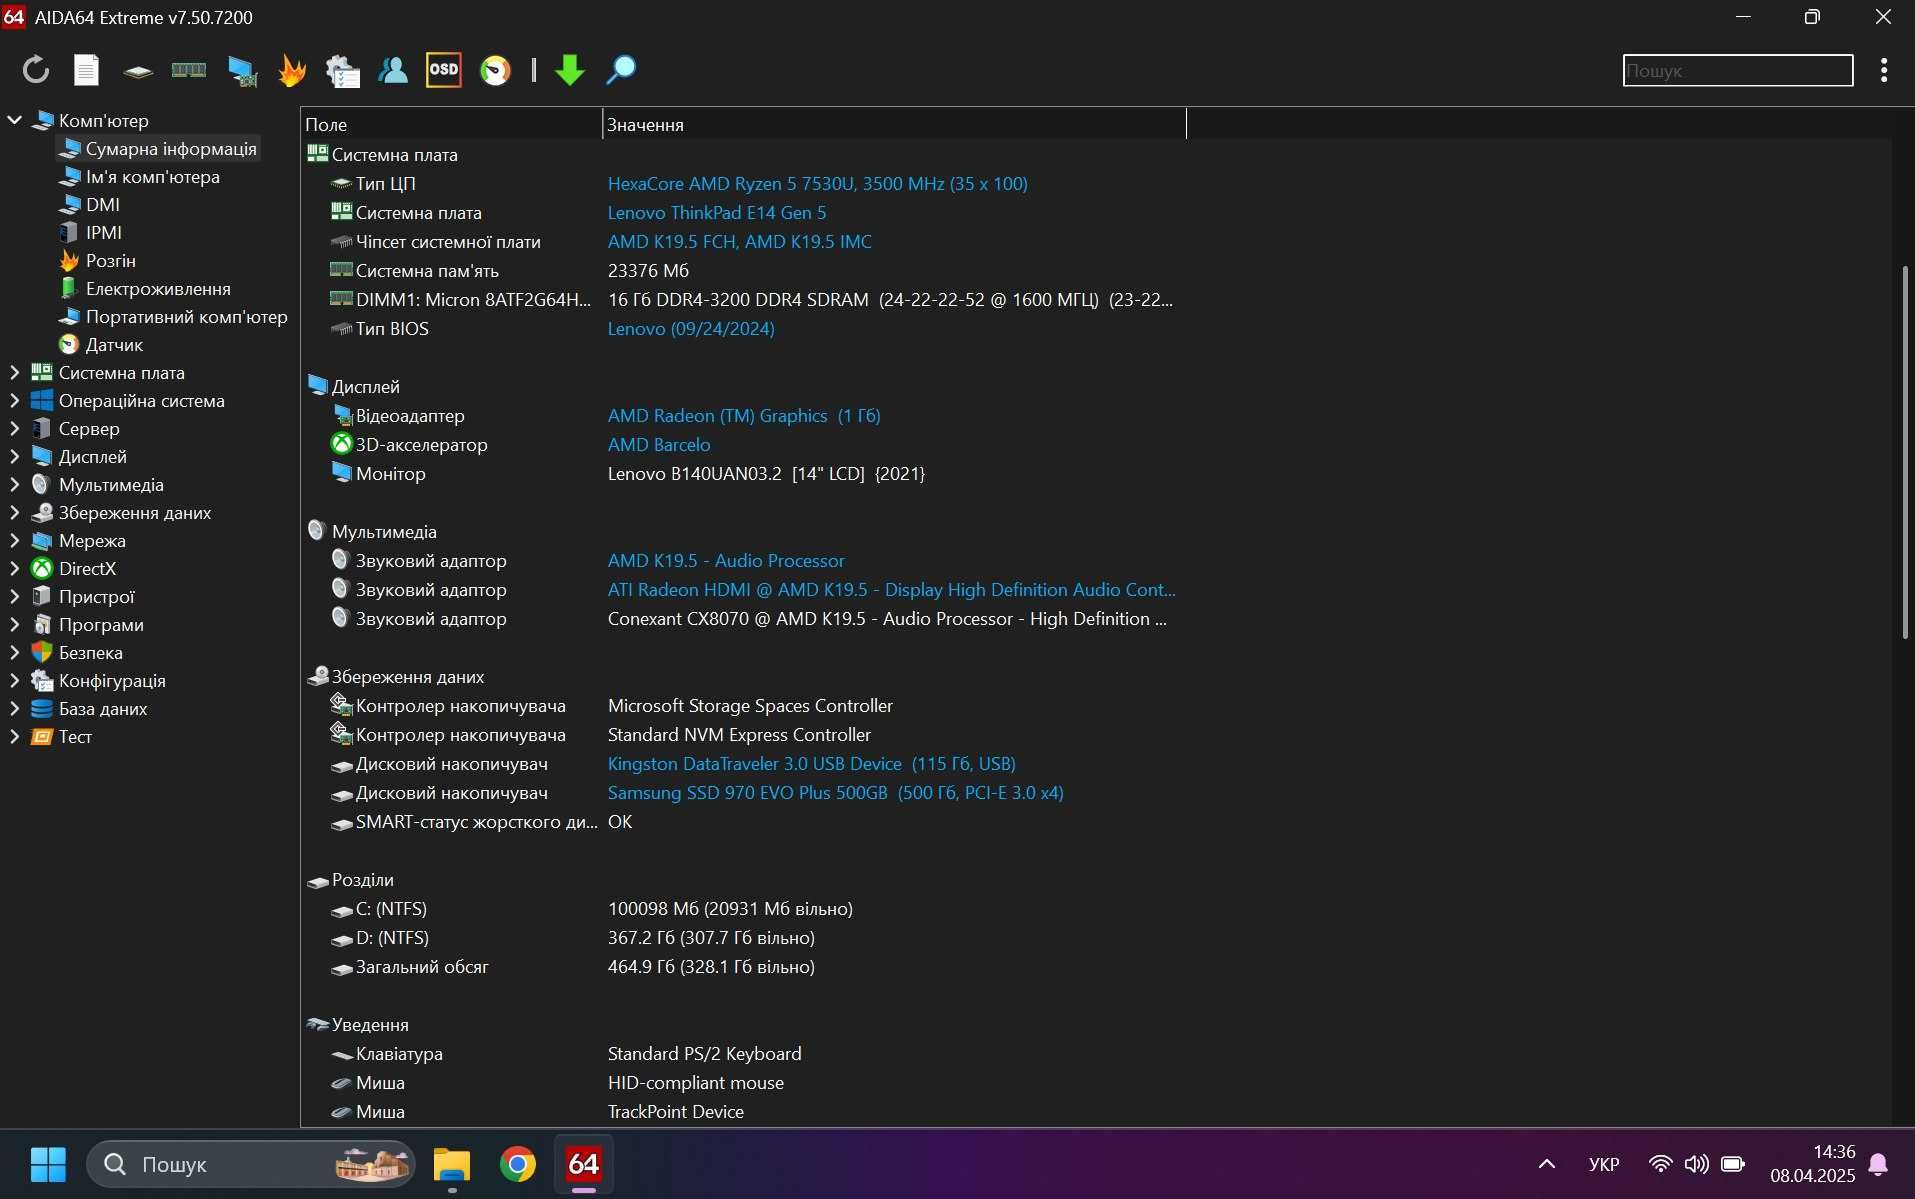
Task: Select Безпека in the tree
Action: coord(90,652)
